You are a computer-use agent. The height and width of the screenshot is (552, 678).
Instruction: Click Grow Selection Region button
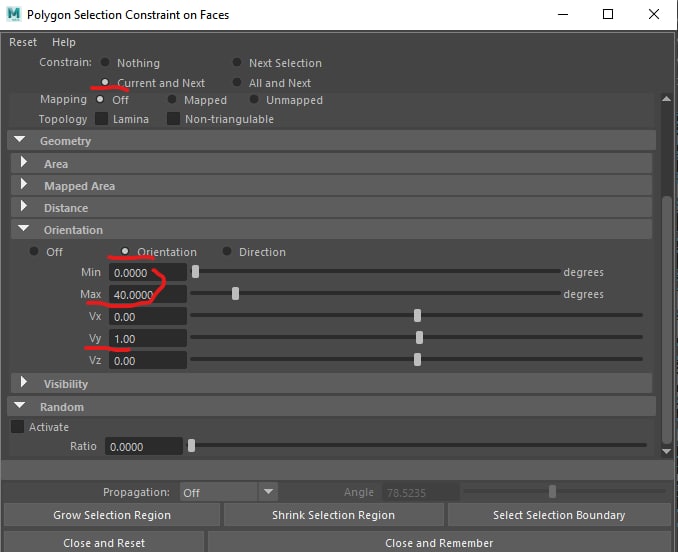(x=112, y=515)
